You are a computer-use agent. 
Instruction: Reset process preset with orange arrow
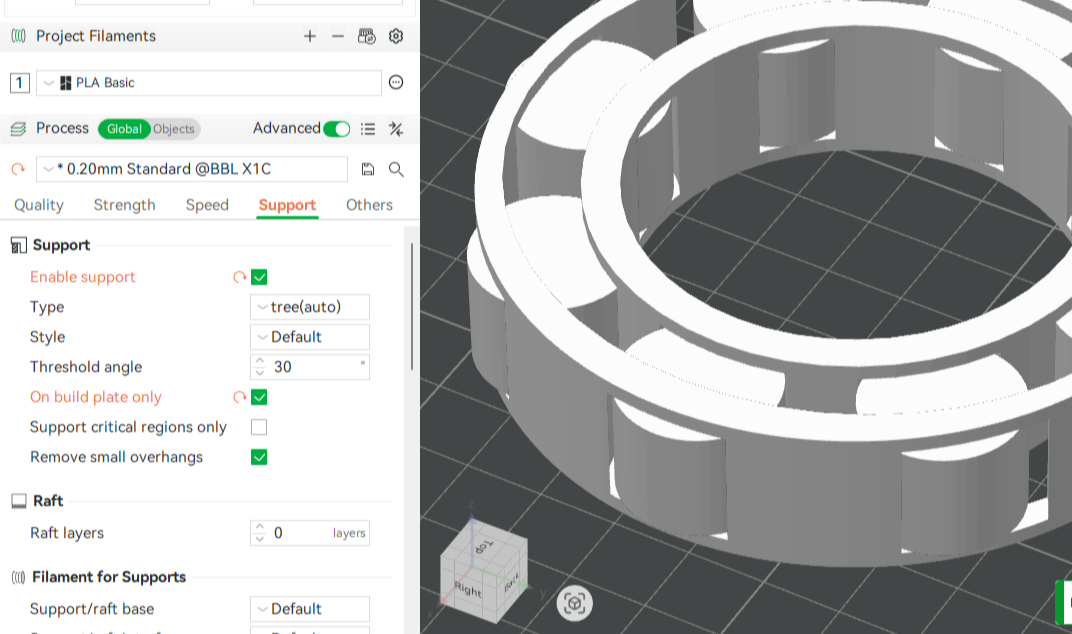[x=18, y=169]
